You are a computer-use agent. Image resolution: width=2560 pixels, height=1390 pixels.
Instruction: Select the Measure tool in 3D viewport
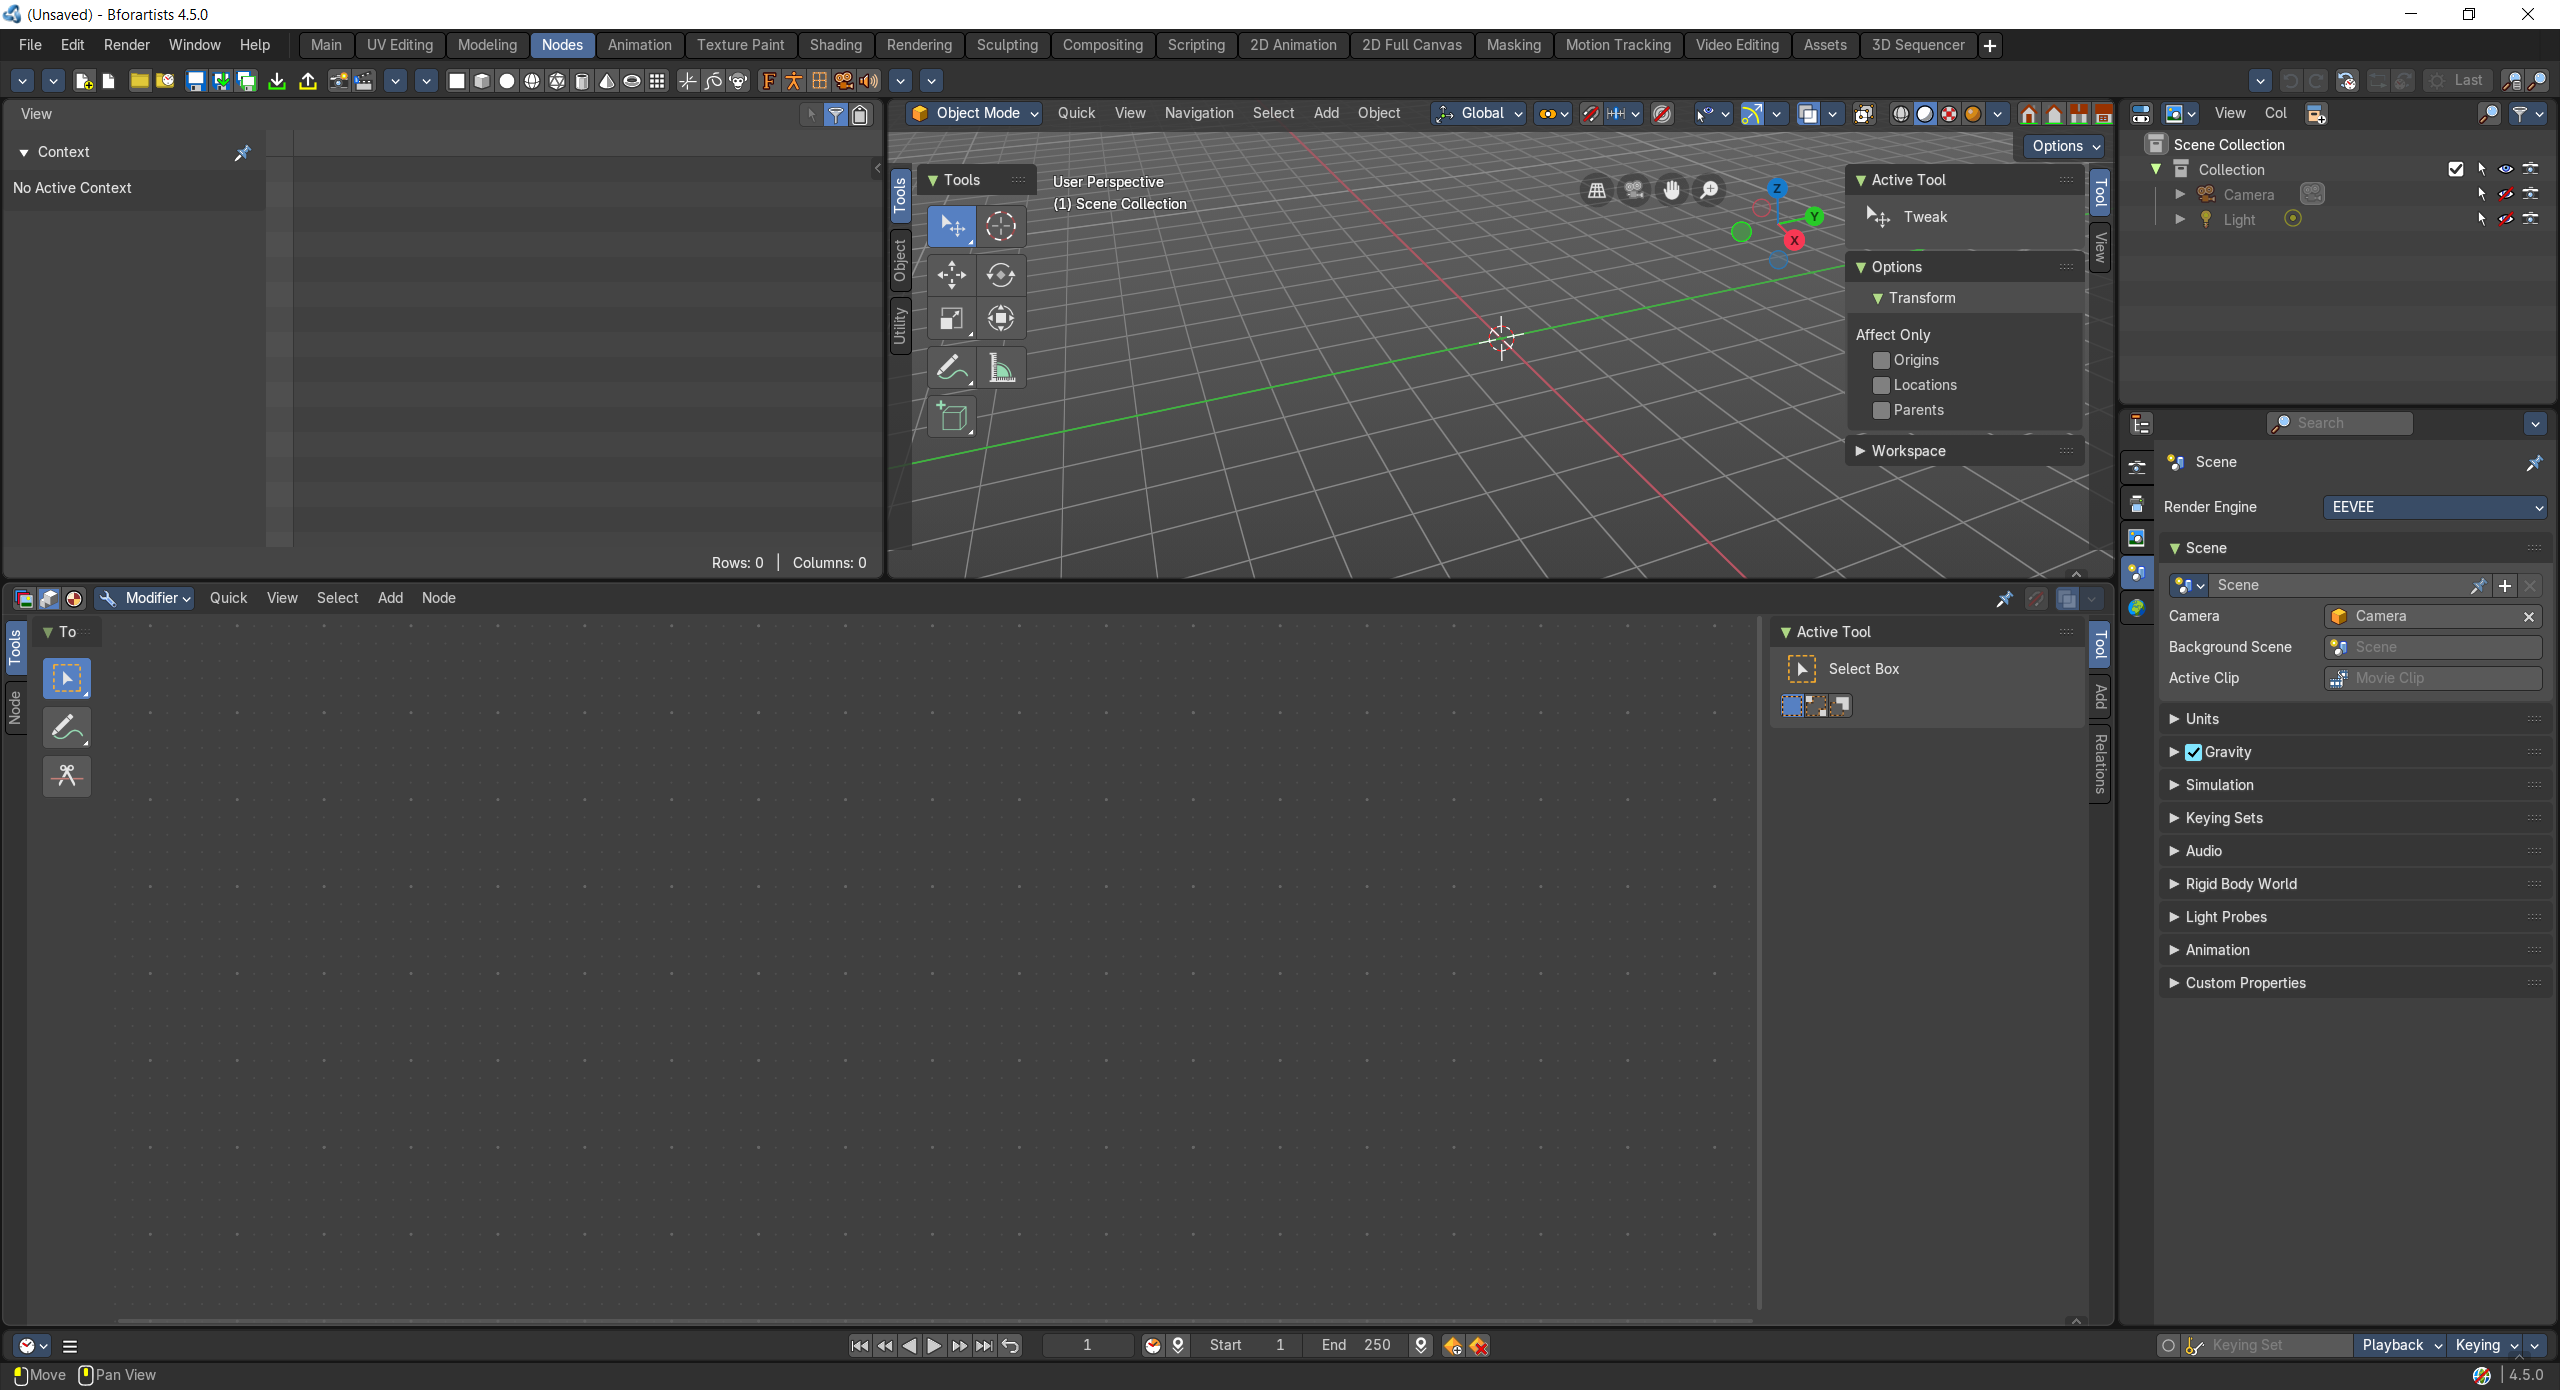1000,368
